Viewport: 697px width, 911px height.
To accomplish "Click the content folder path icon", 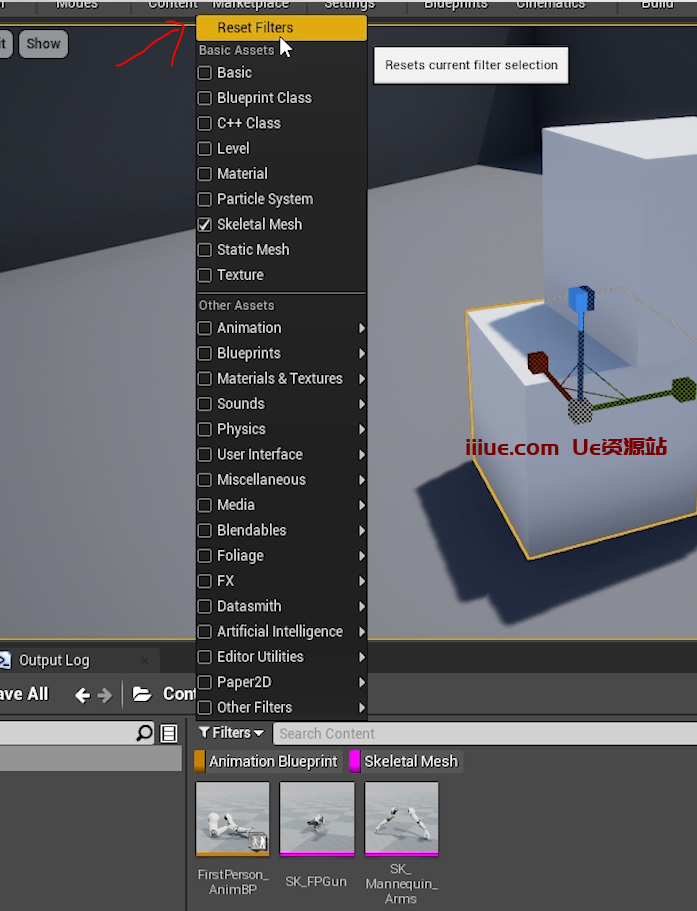I will pos(142,694).
